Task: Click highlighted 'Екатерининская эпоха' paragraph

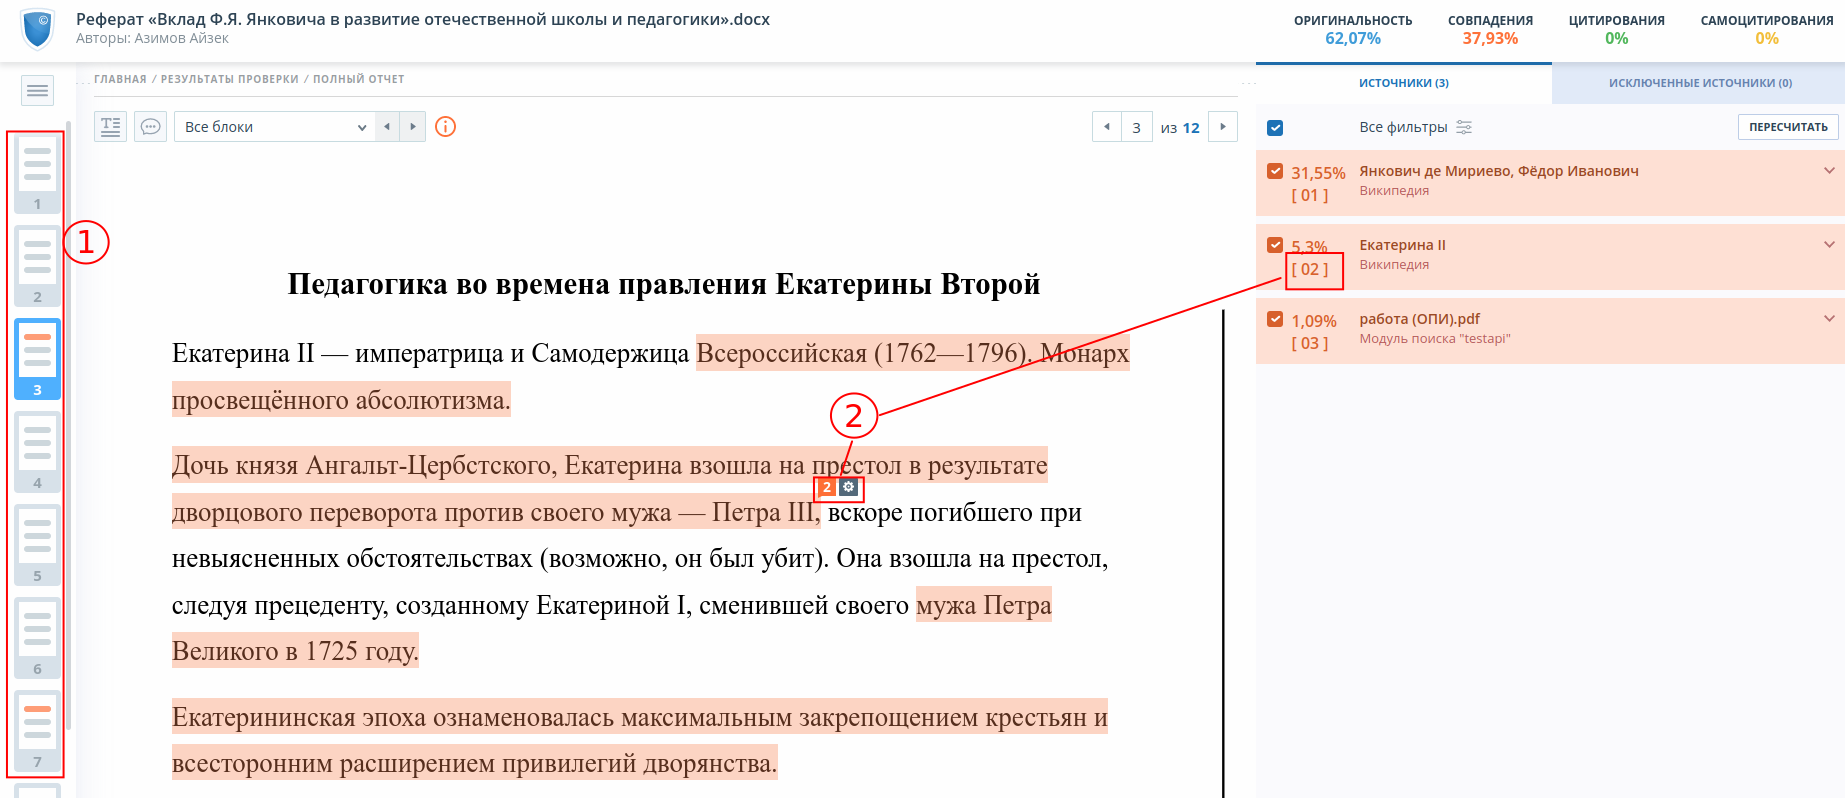Action: pos(640,740)
